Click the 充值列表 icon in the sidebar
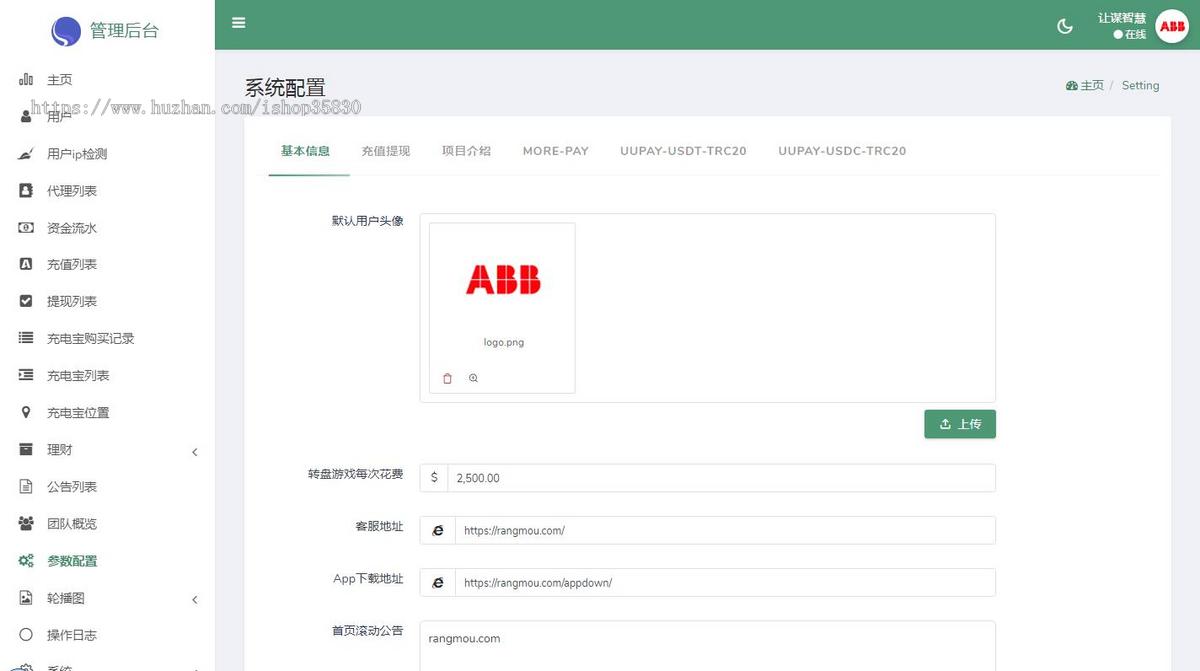Screen dimensions: 1200x671 tap(26, 264)
